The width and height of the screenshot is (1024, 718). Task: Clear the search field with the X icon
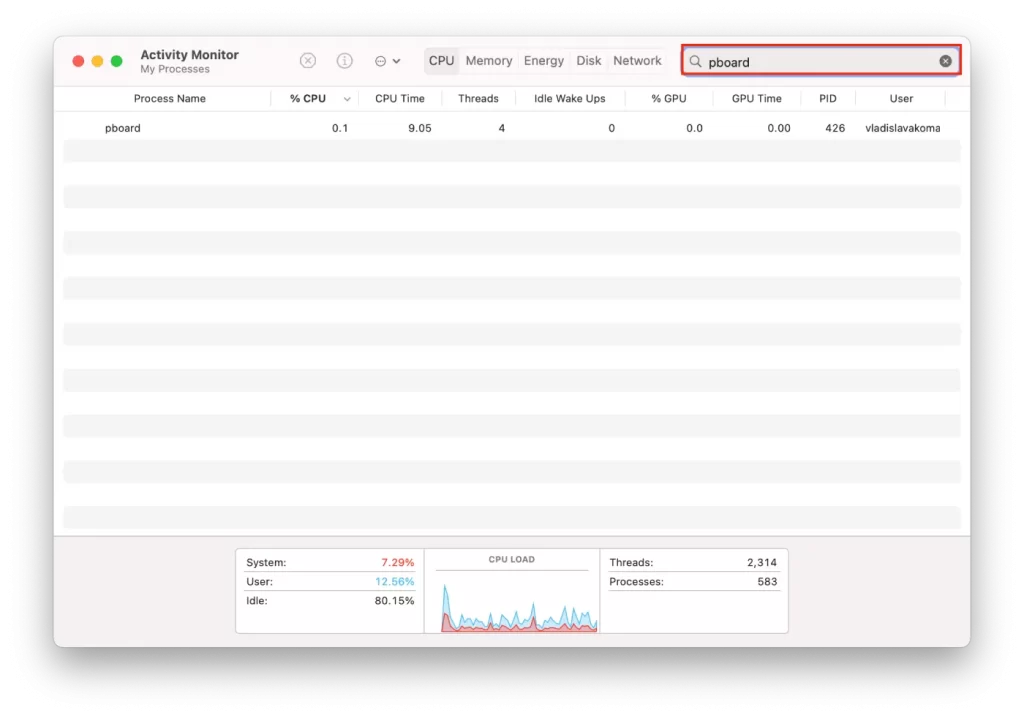tap(945, 61)
